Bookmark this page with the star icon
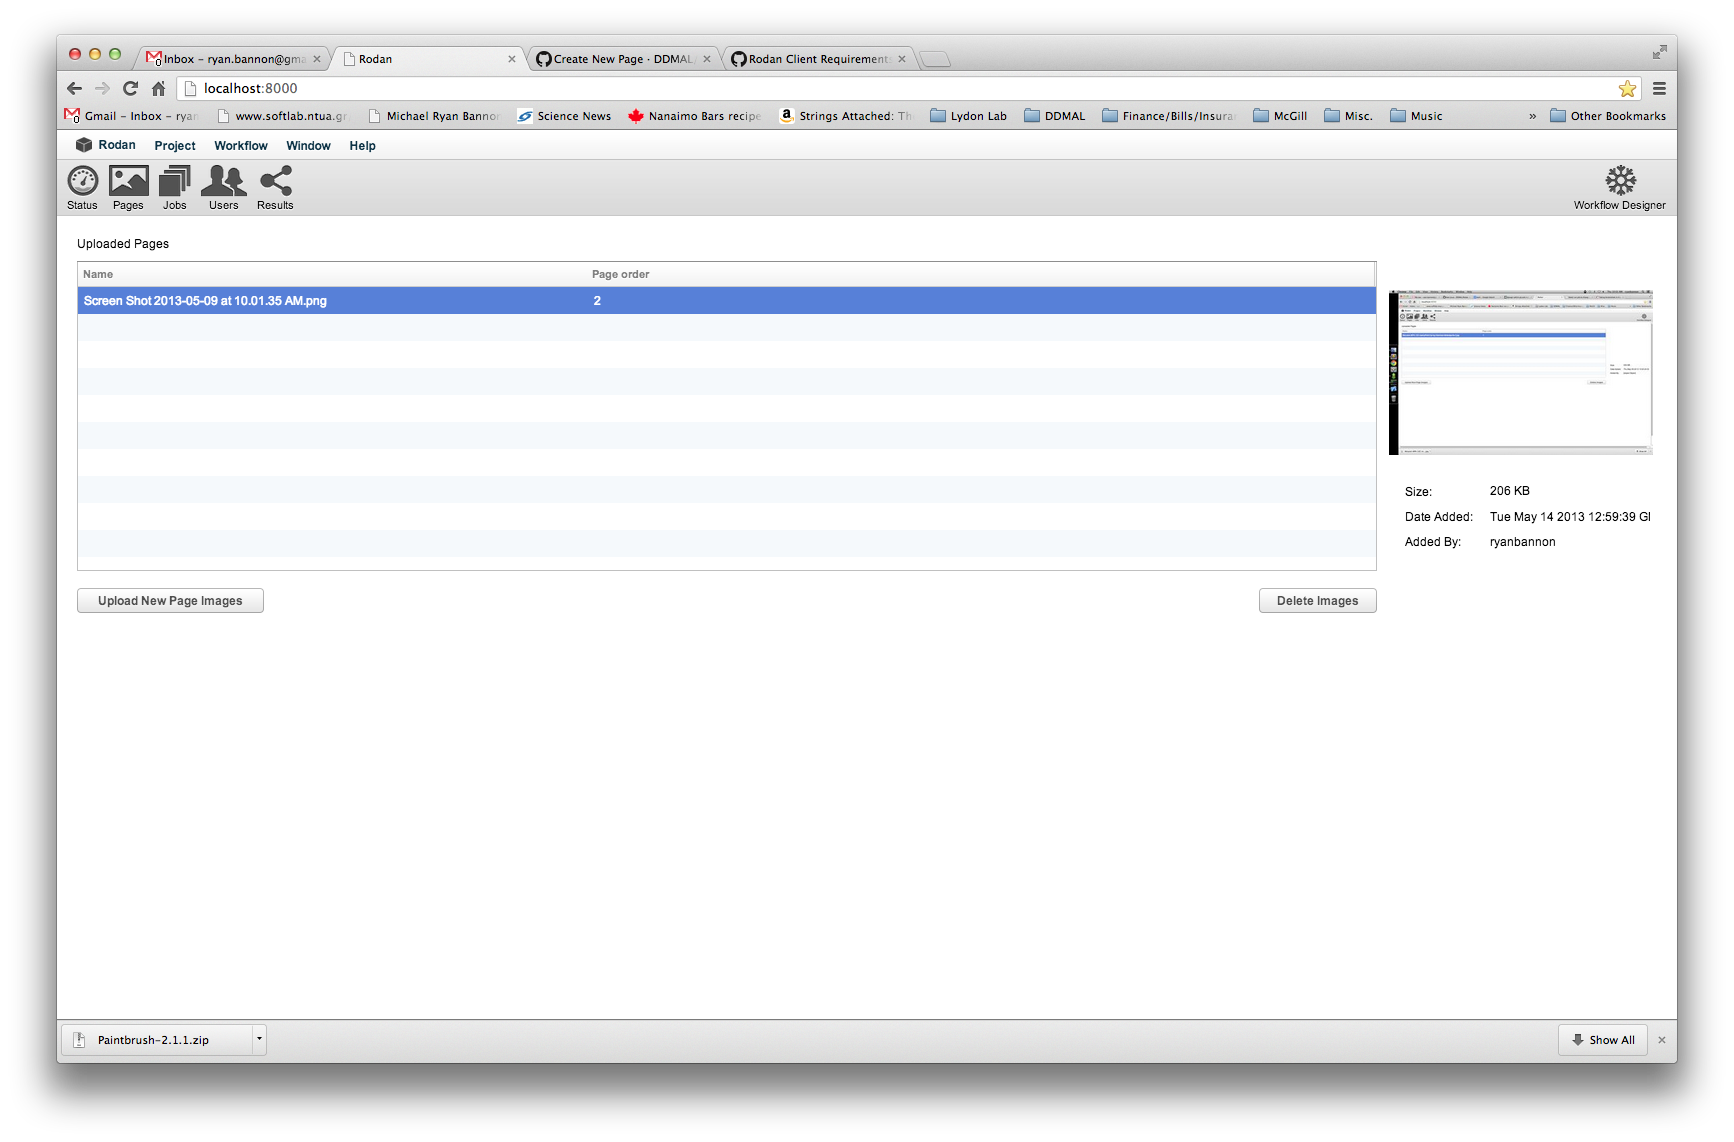The width and height of the screenshot is (1734, 1142). [x=1627, y=88]
